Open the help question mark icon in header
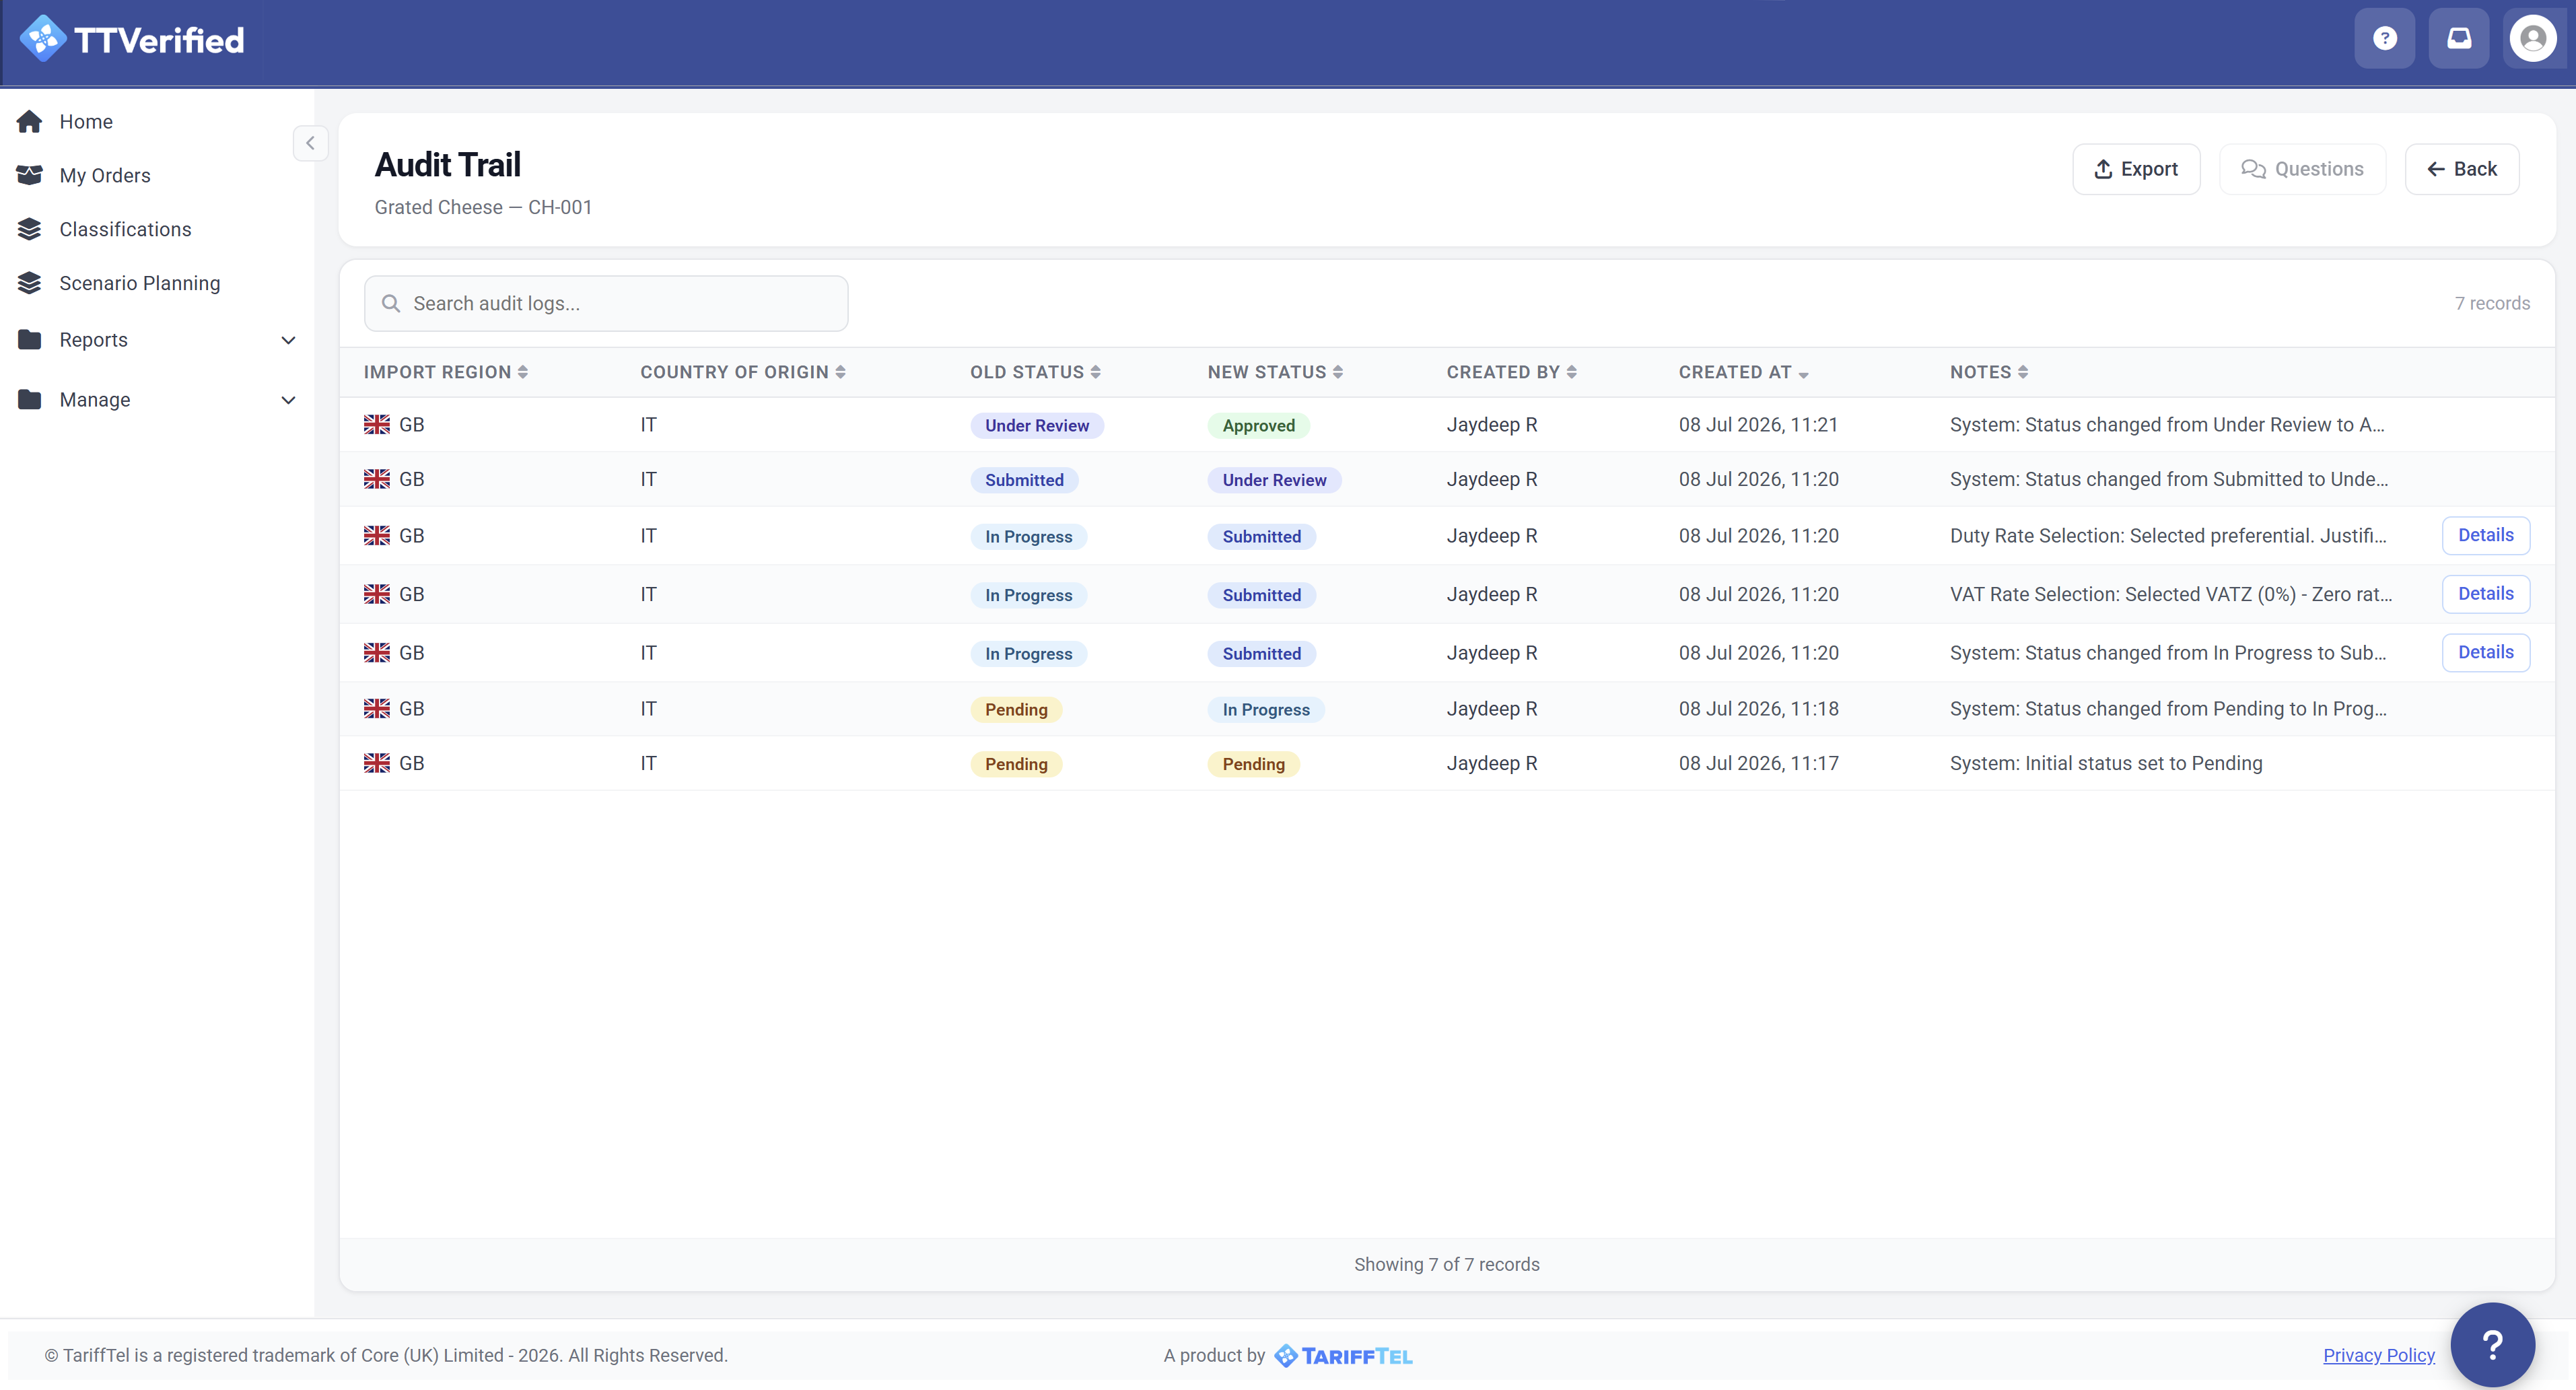 click(x=2384, y=39)
